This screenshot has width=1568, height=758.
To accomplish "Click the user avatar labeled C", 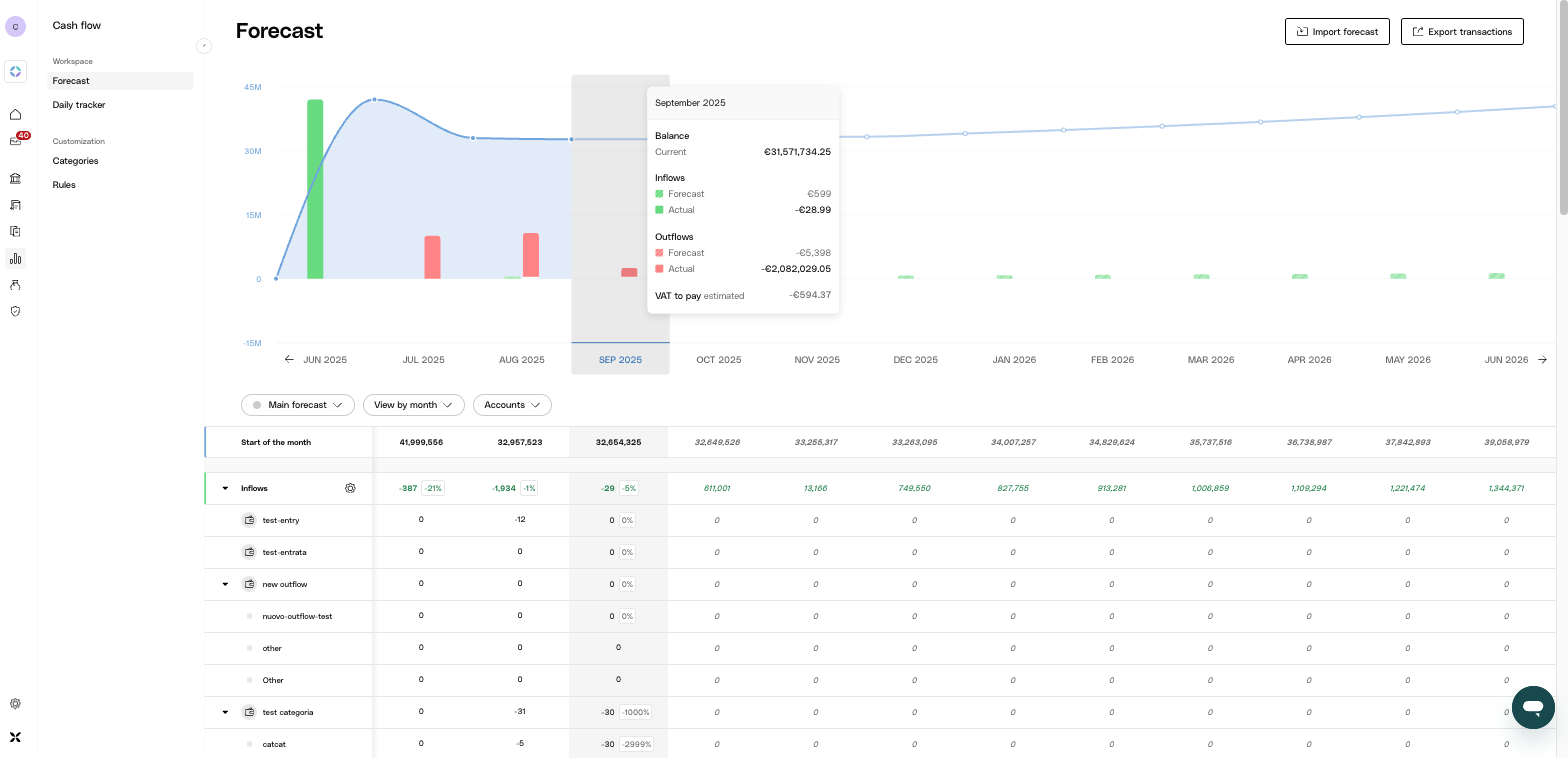I will coord(15,27).
